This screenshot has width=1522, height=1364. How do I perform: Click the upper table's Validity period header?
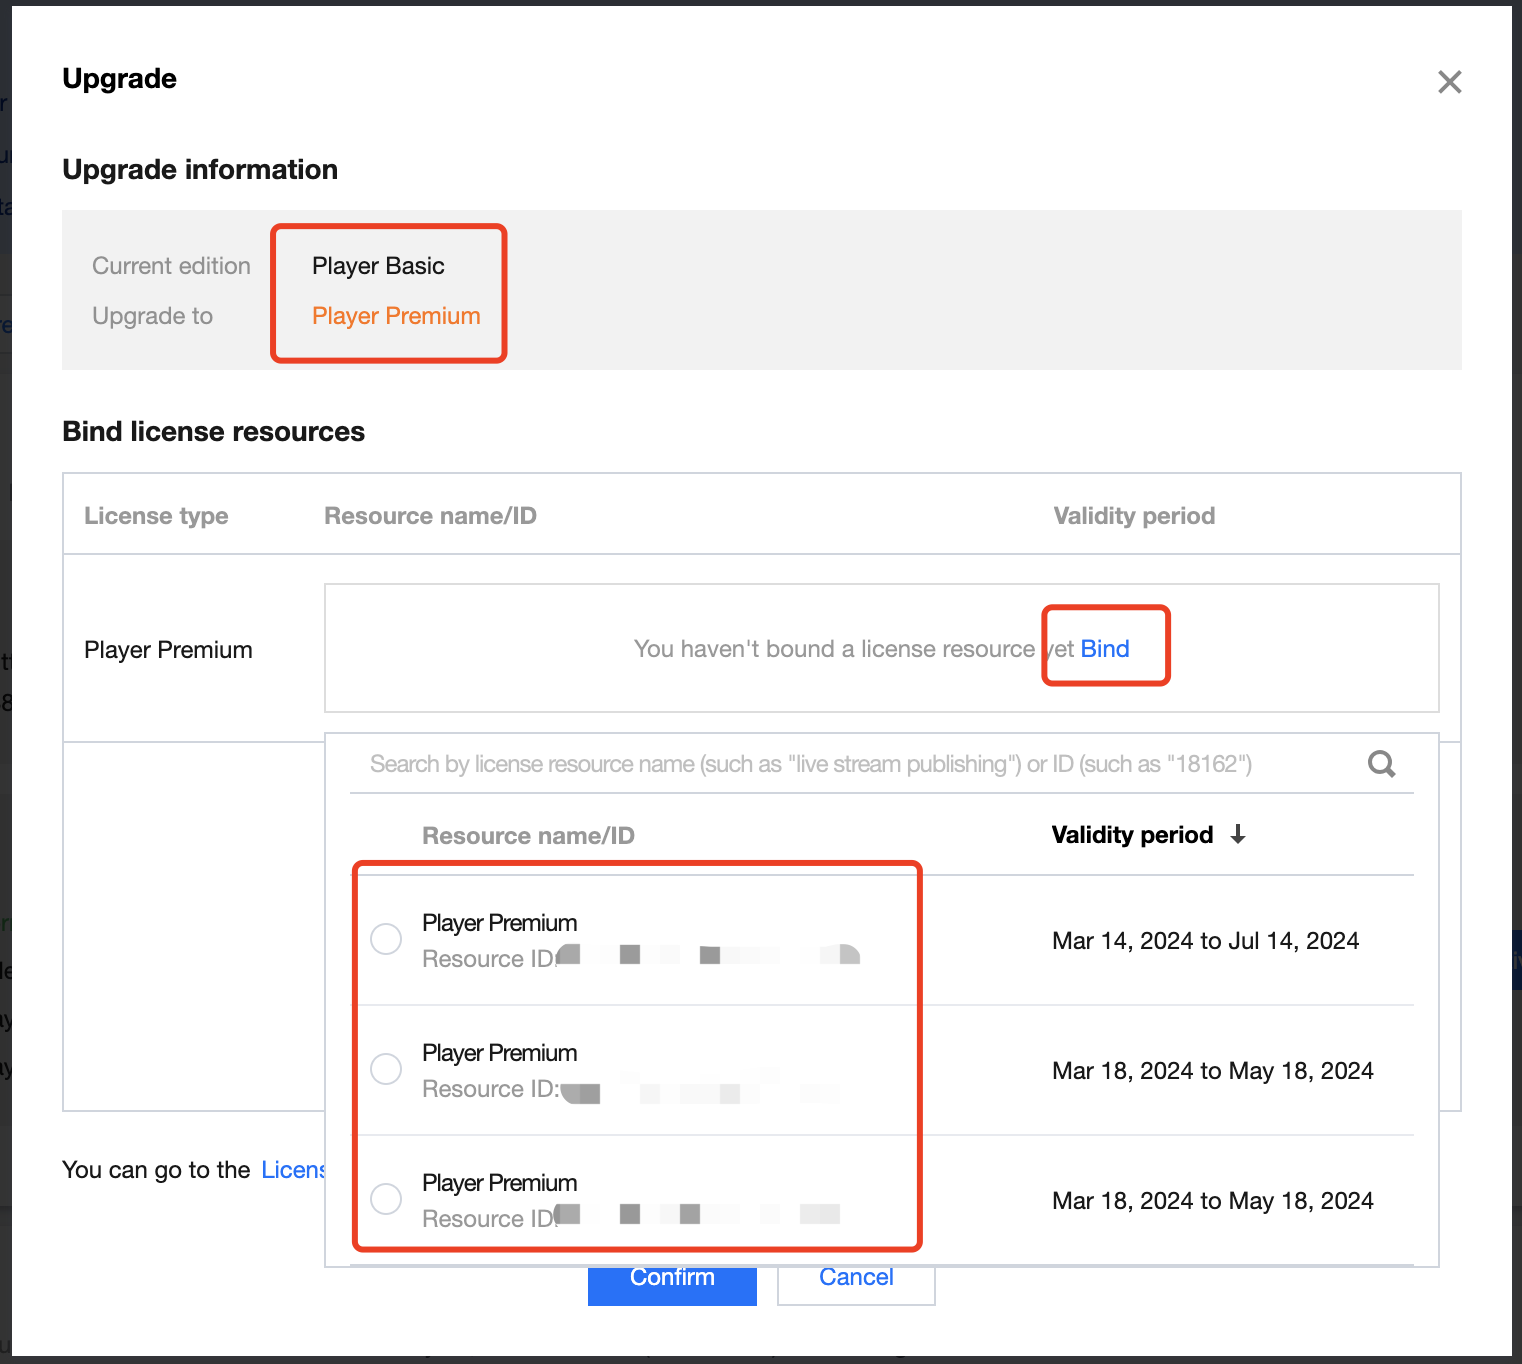click(x=1134, y=516)
